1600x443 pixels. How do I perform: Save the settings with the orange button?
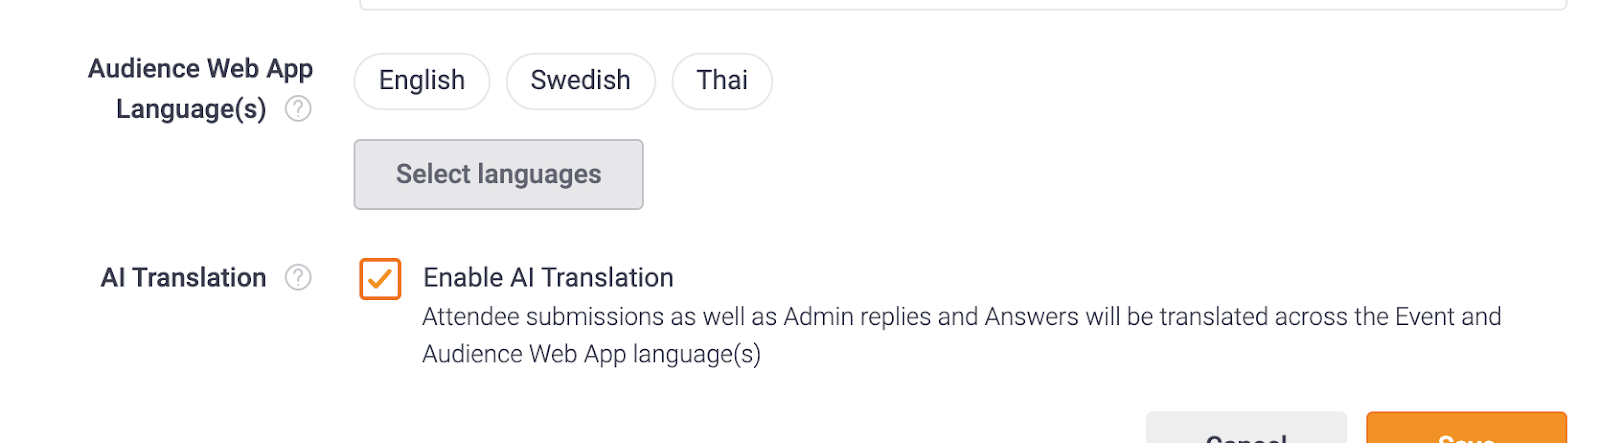[1466, 432]
